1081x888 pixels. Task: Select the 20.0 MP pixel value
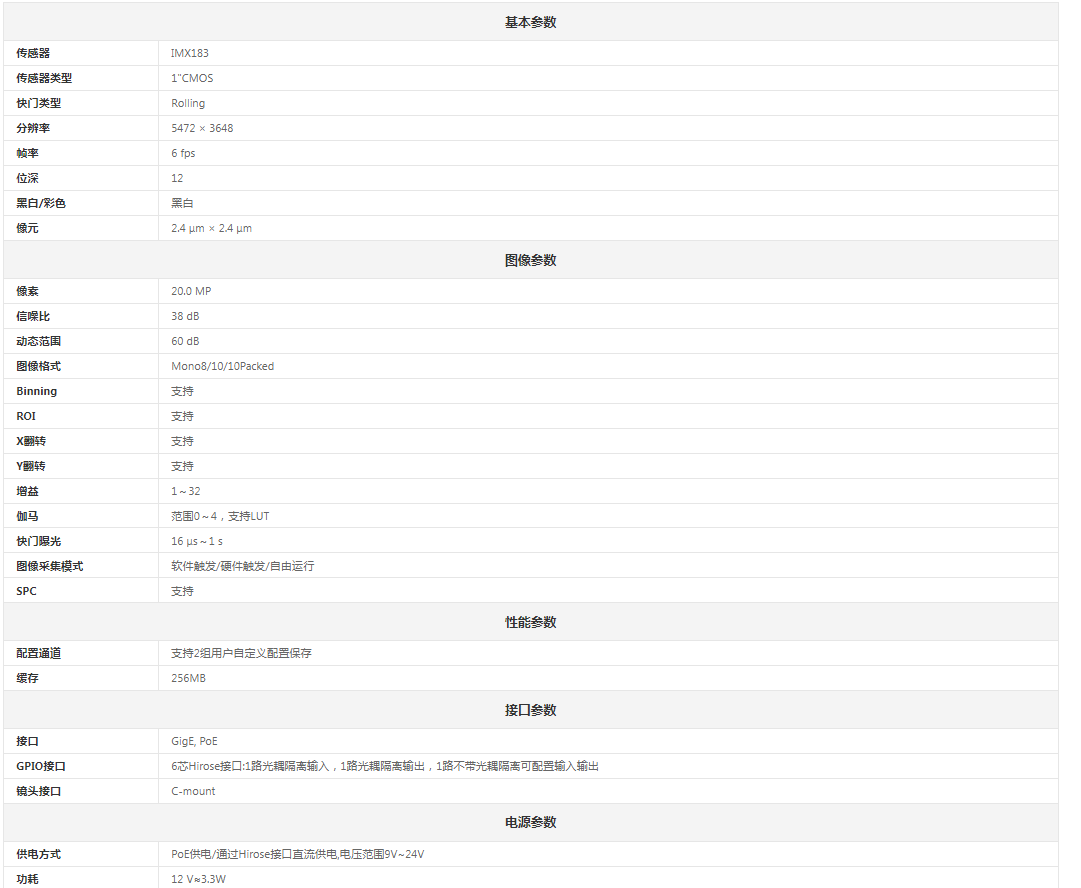point(191,291)
